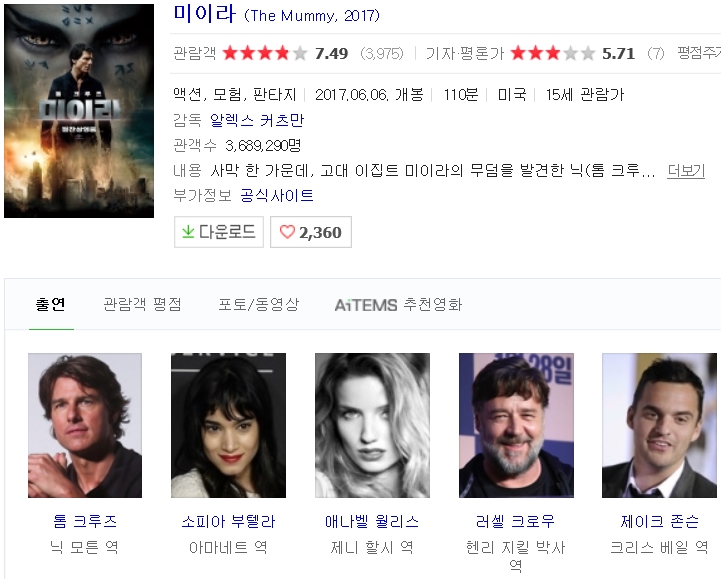Open director 알렉스 커츠만 link
This screenshot has height=579, width=721.
point(257,120)
